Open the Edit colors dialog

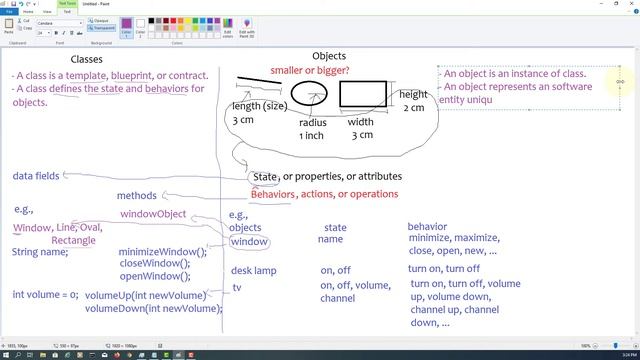pos(228,28)
